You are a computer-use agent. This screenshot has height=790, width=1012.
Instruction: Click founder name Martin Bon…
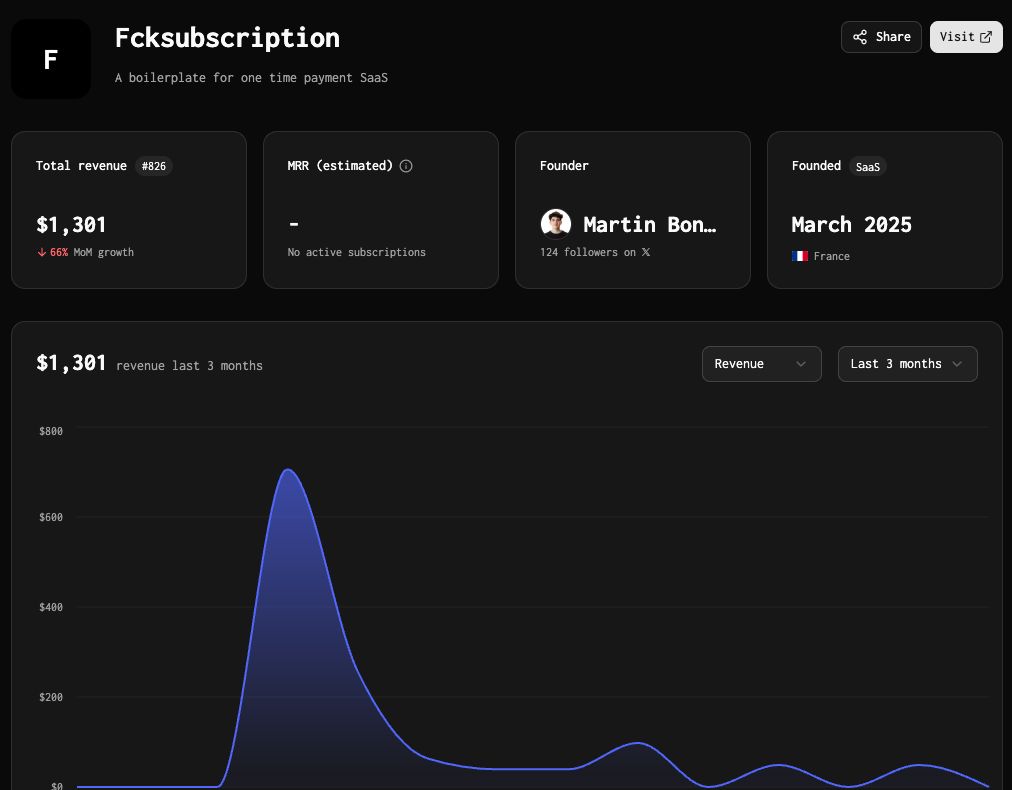pyautogui.click(x=649, y=225)
